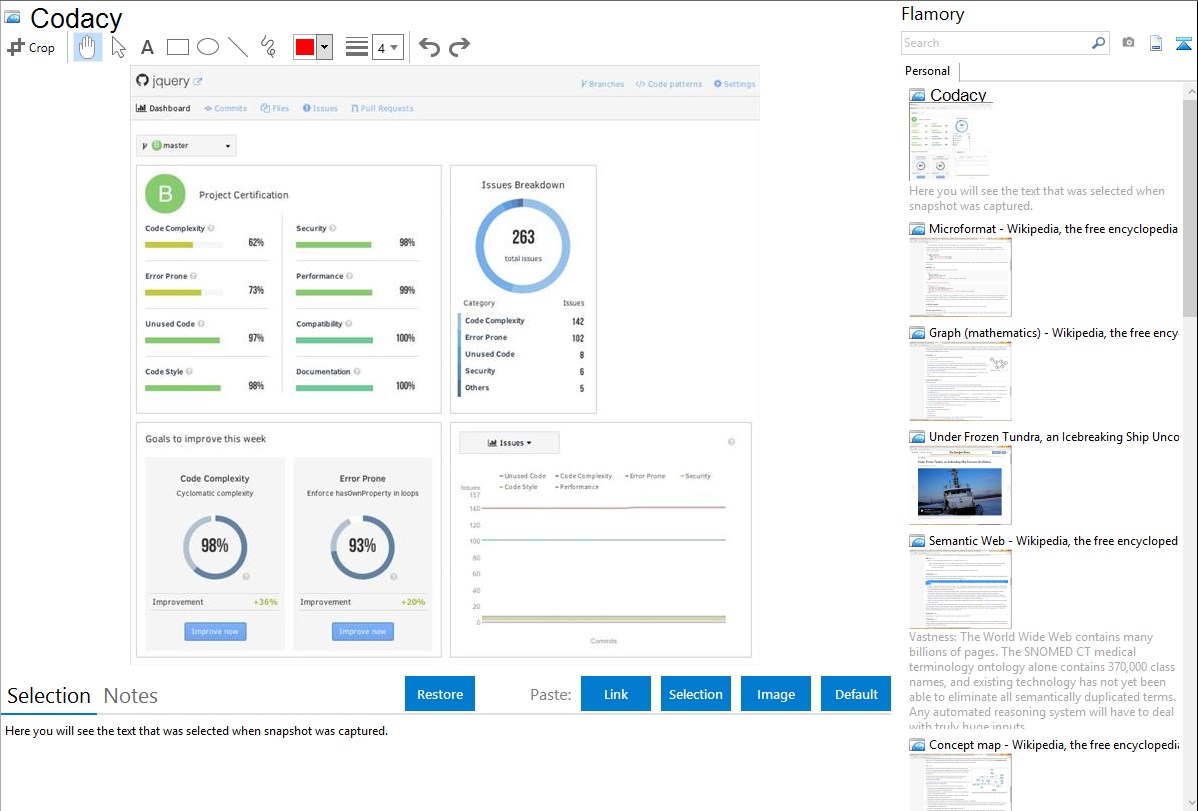Click the Semantic Web - Wikipedia title
Image resolution: width=1198 pixels, height=811 pixels.
[x=1053, y=540]
